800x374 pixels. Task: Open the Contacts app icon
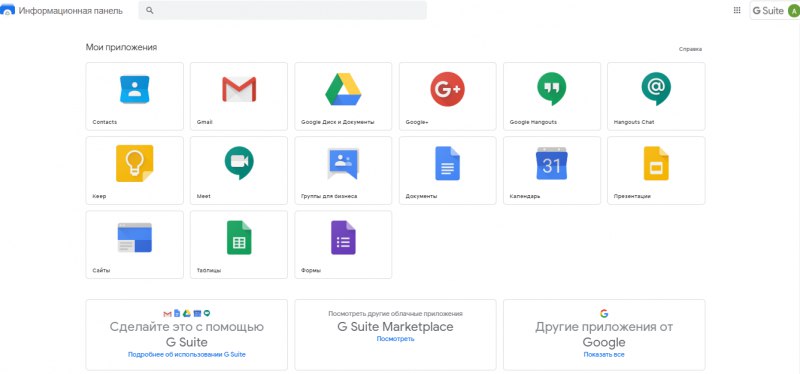[134, 89]
